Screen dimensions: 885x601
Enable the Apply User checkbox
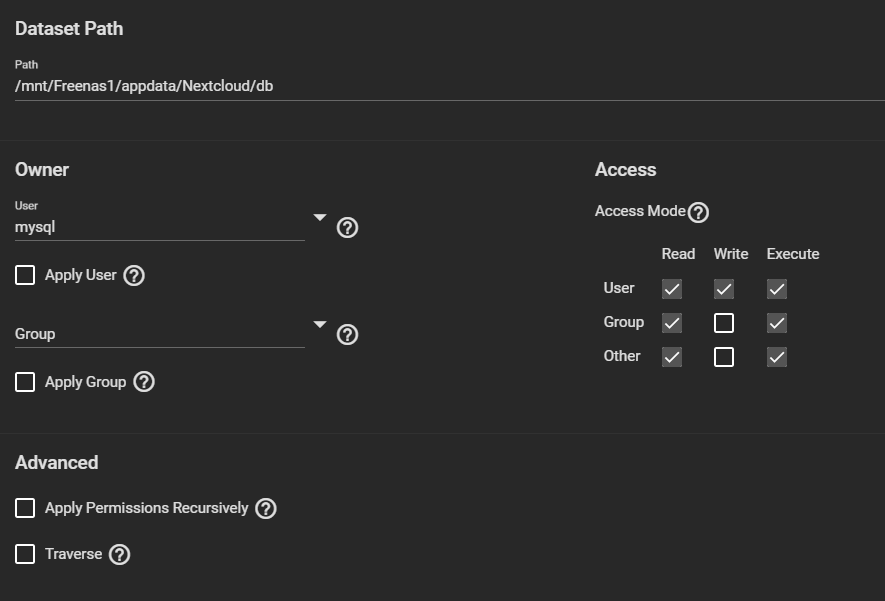[25, 276]
